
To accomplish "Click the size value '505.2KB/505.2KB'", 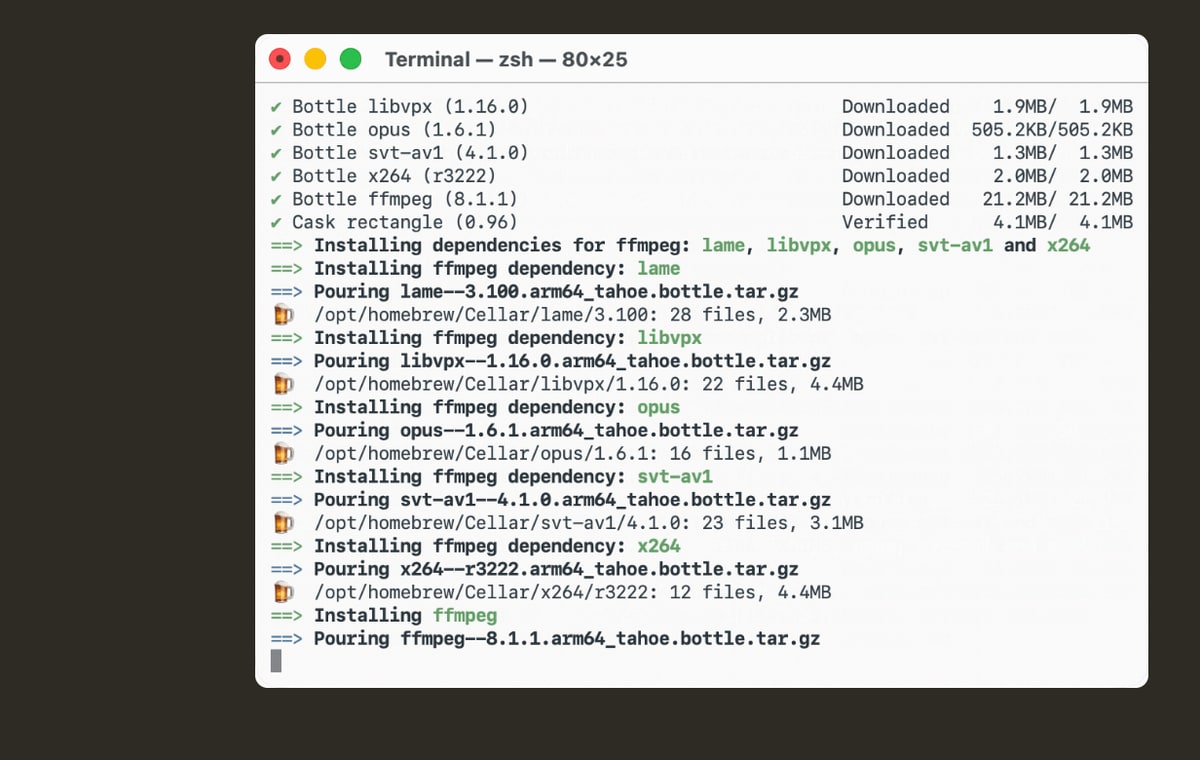I will 1052,129.
